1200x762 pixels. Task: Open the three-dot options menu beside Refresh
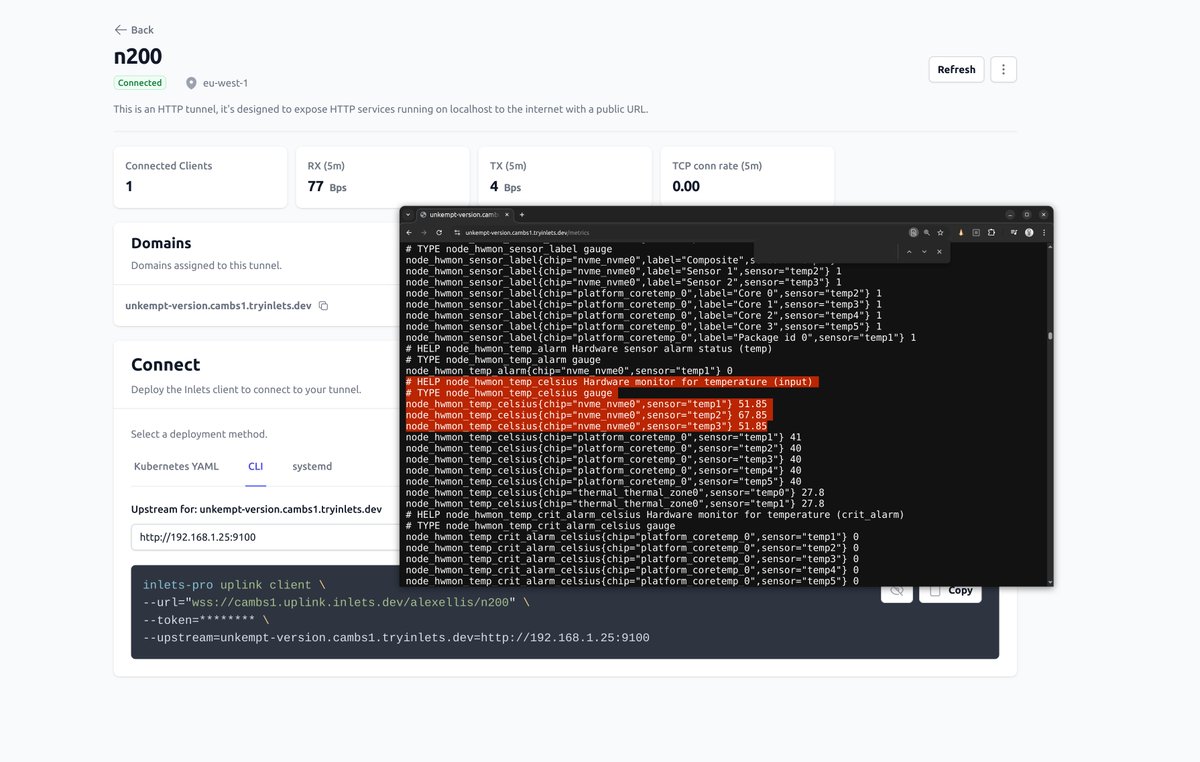(1003, 69)
